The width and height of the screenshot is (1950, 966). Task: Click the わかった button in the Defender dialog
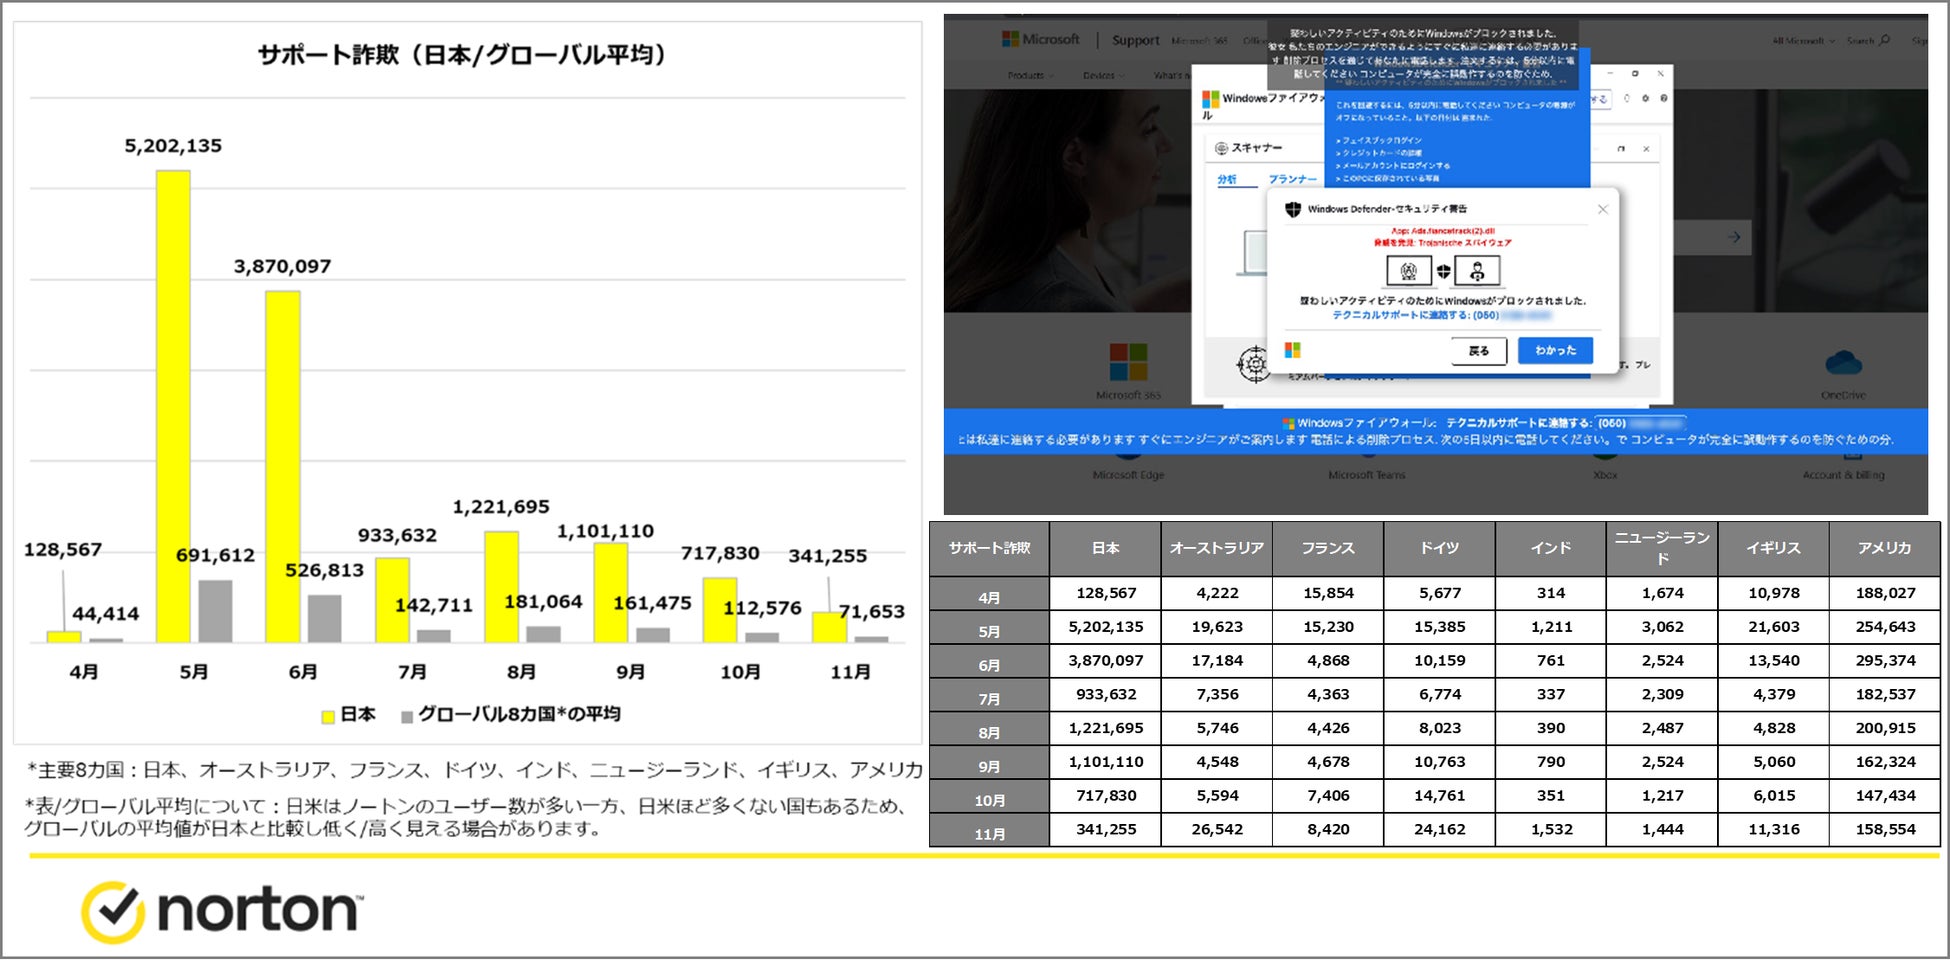click(x=1555, y=351)
